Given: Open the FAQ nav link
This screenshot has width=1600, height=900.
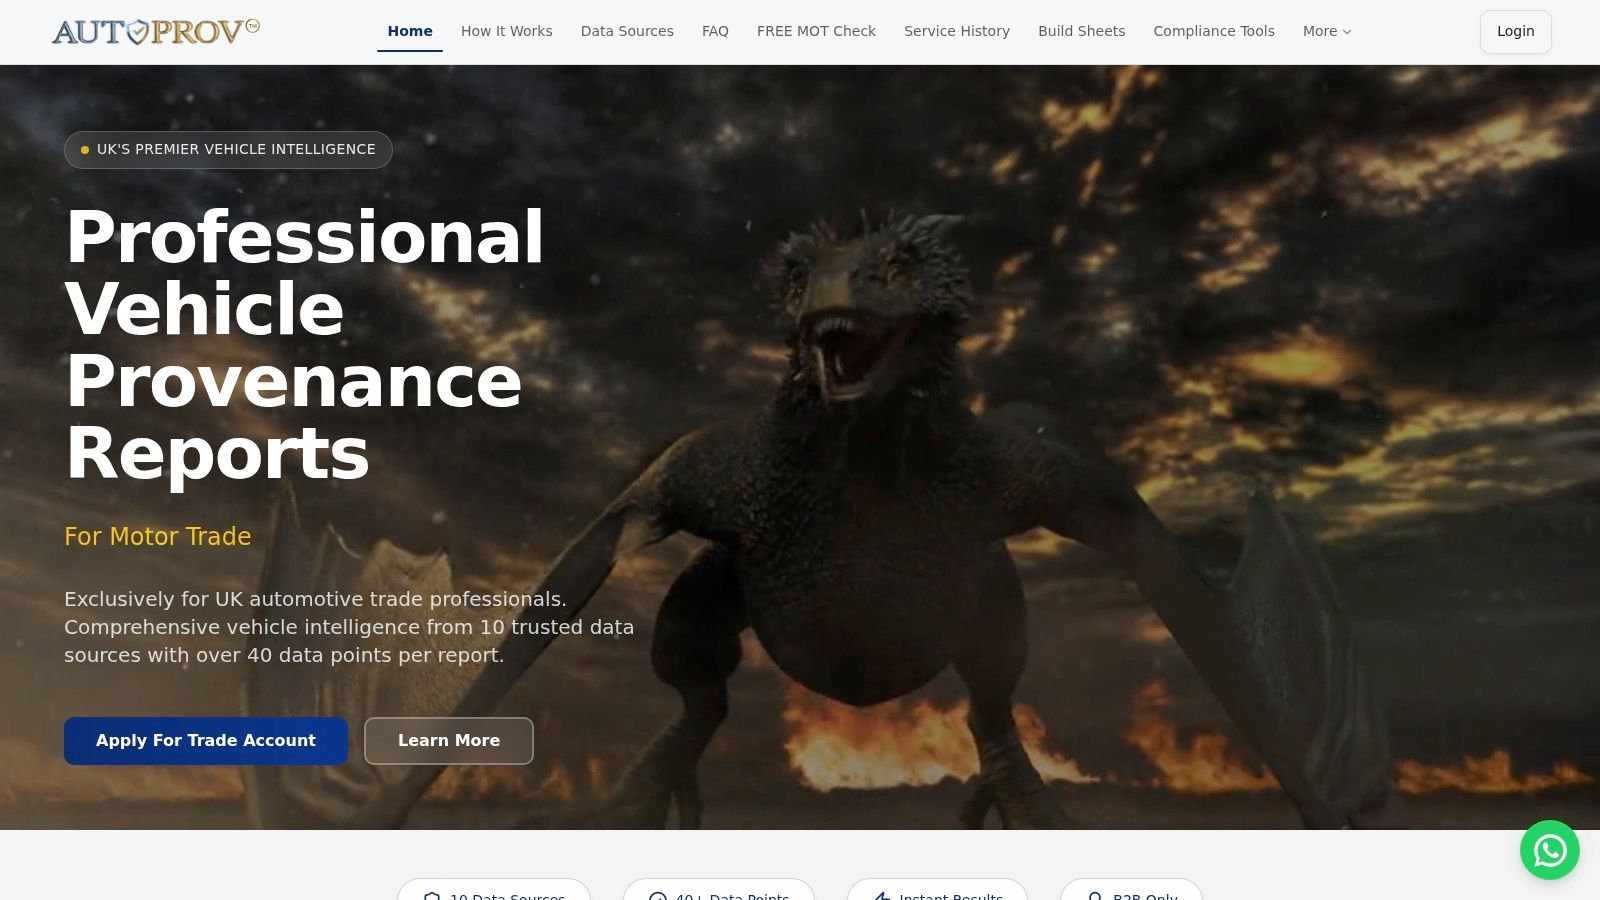Looking at the screenshot, I should (x=715, y=31).
